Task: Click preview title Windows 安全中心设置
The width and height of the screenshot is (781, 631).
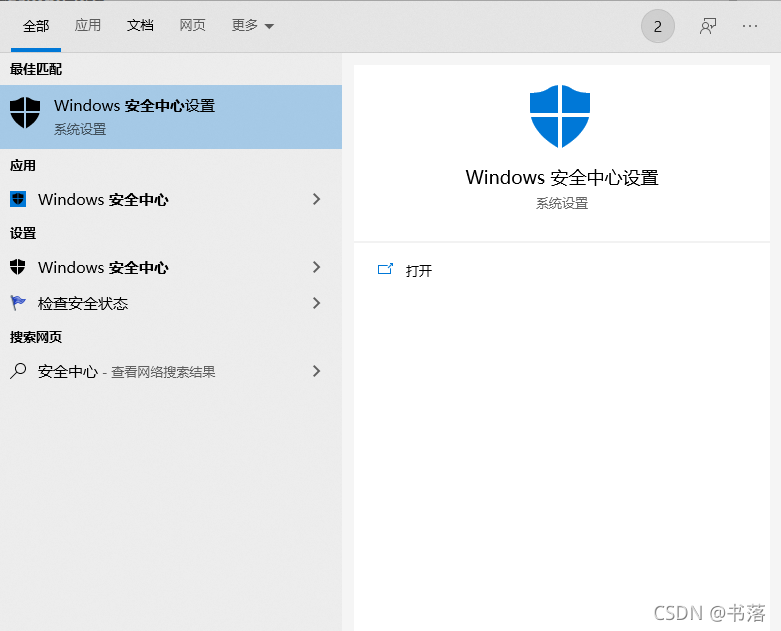Action: (x=562, y=177)
